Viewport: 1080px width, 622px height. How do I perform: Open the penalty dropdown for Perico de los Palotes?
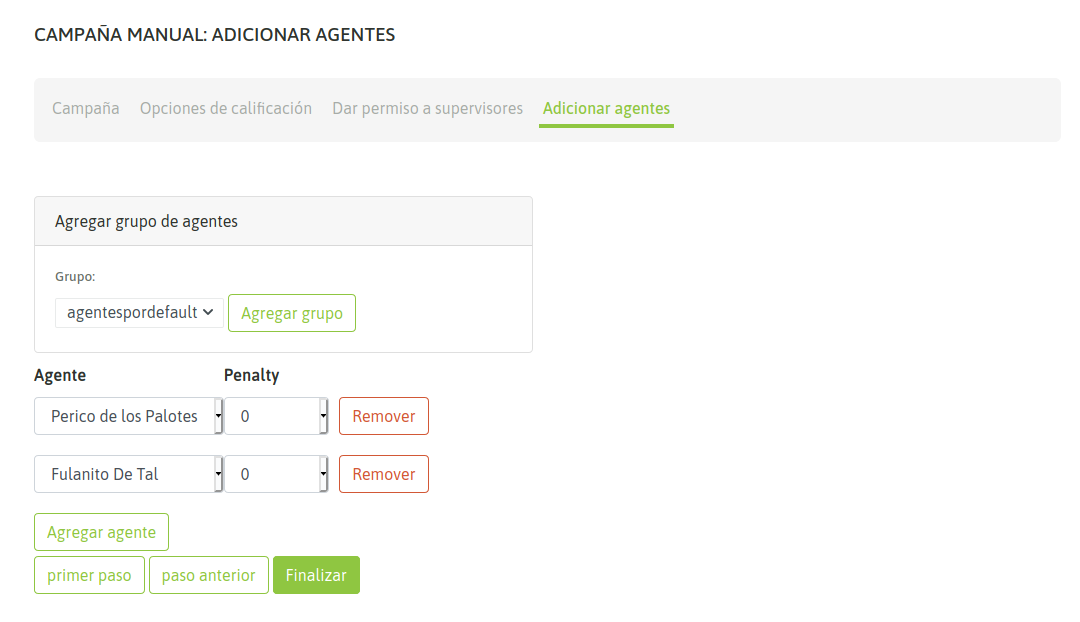[276, 416]
